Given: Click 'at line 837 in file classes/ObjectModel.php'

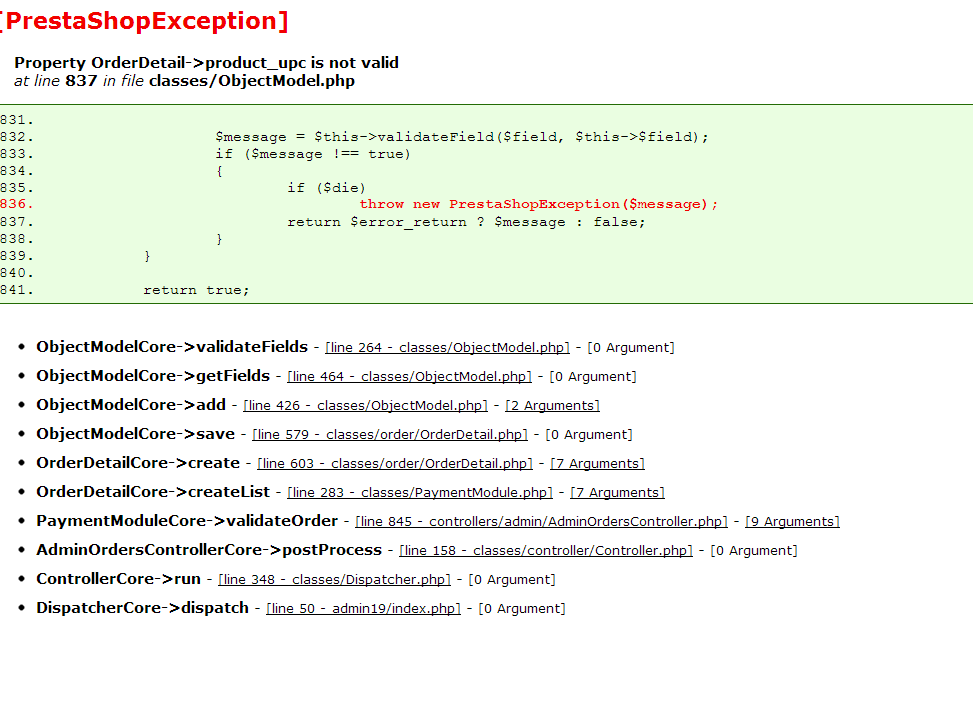Looking at the screenshot, I should pos(184,81).
